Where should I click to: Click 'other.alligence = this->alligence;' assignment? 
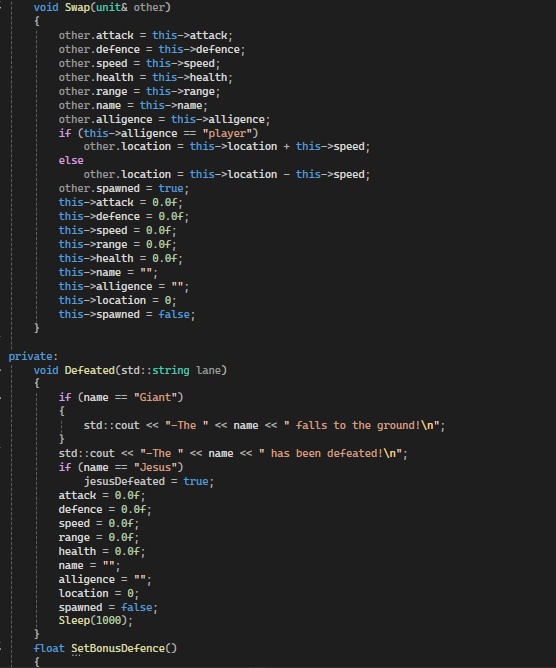pos(164,119)
